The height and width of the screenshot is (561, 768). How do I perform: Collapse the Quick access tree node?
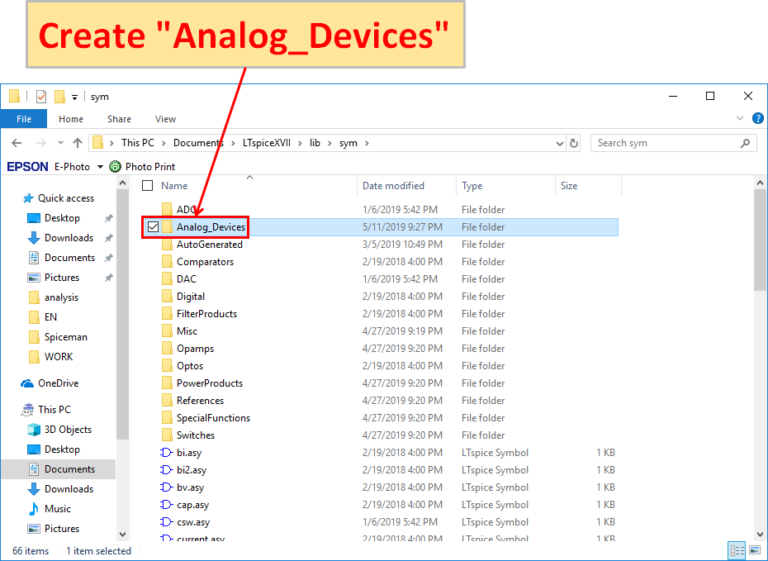click(13, 198)
